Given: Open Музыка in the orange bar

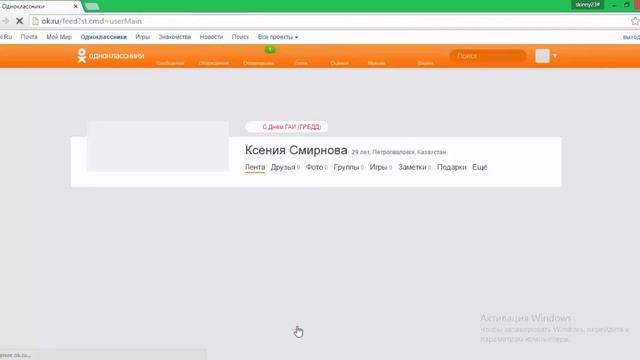Looking at the screenshot, I should [x=376, y=63].
